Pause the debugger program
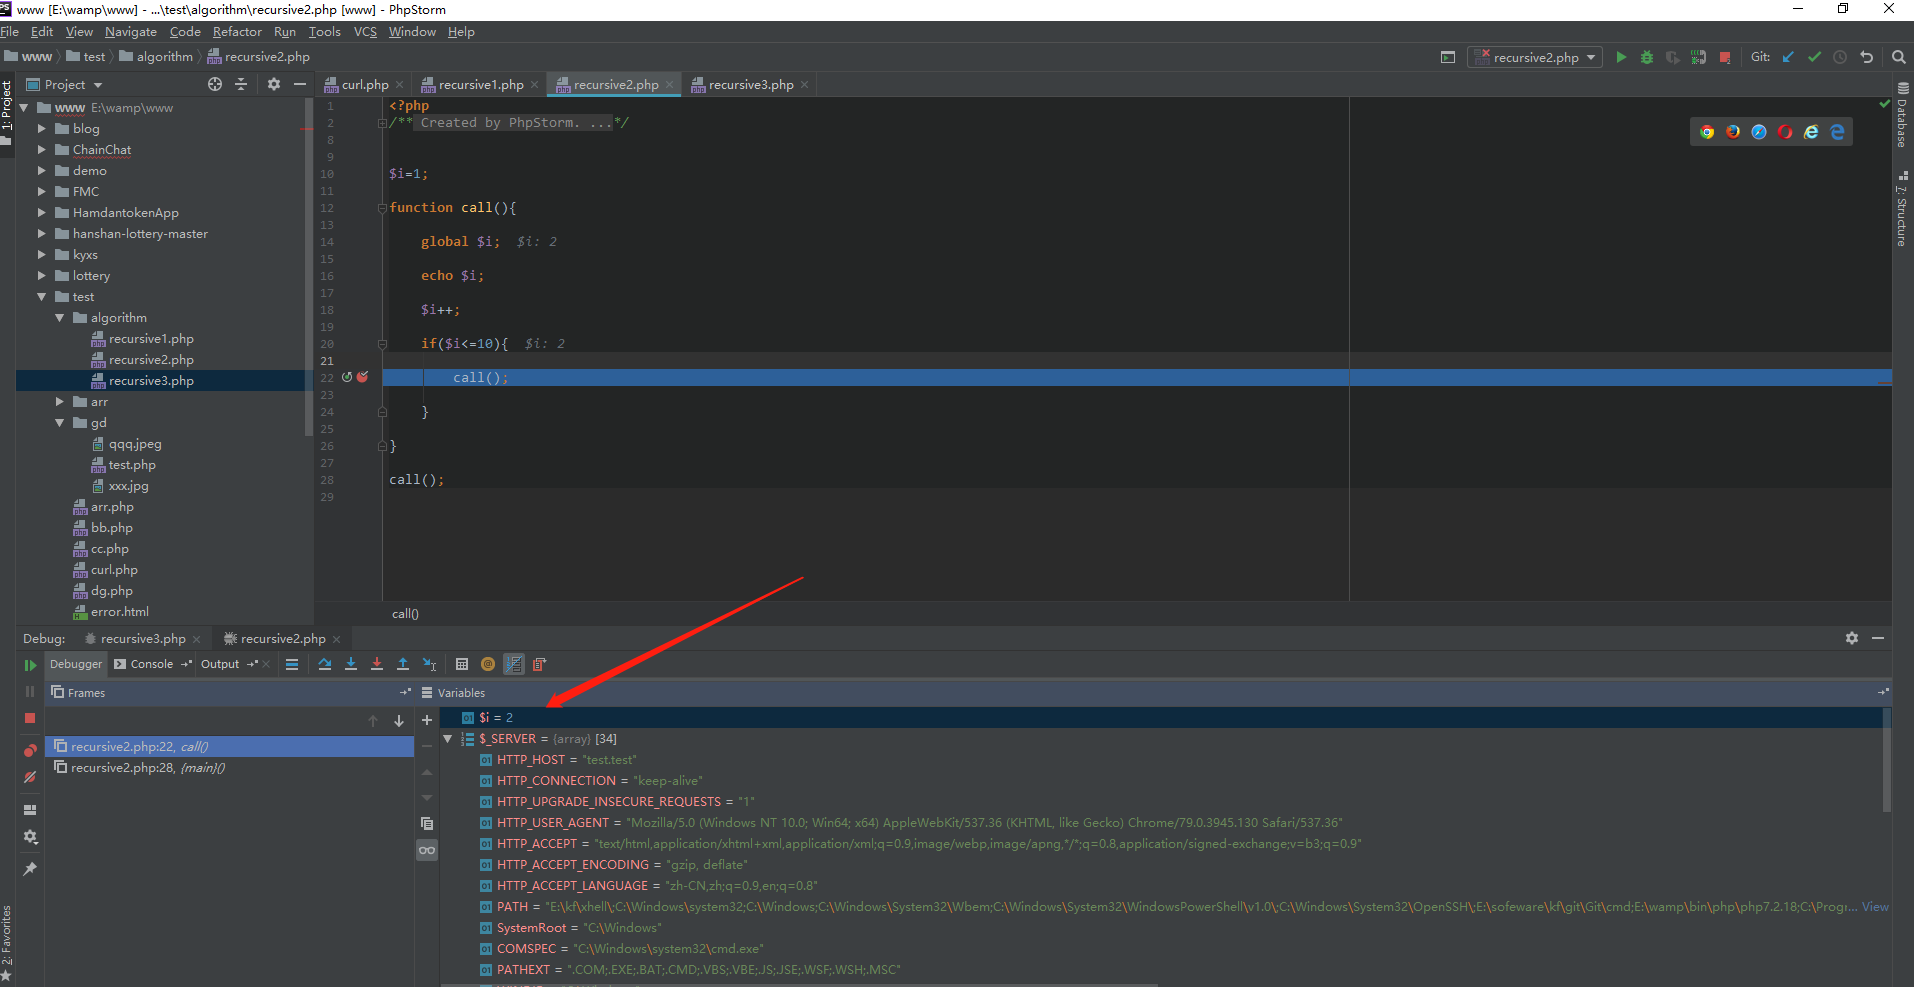This screenshot has width=1914, height=987. click(30, 692)
